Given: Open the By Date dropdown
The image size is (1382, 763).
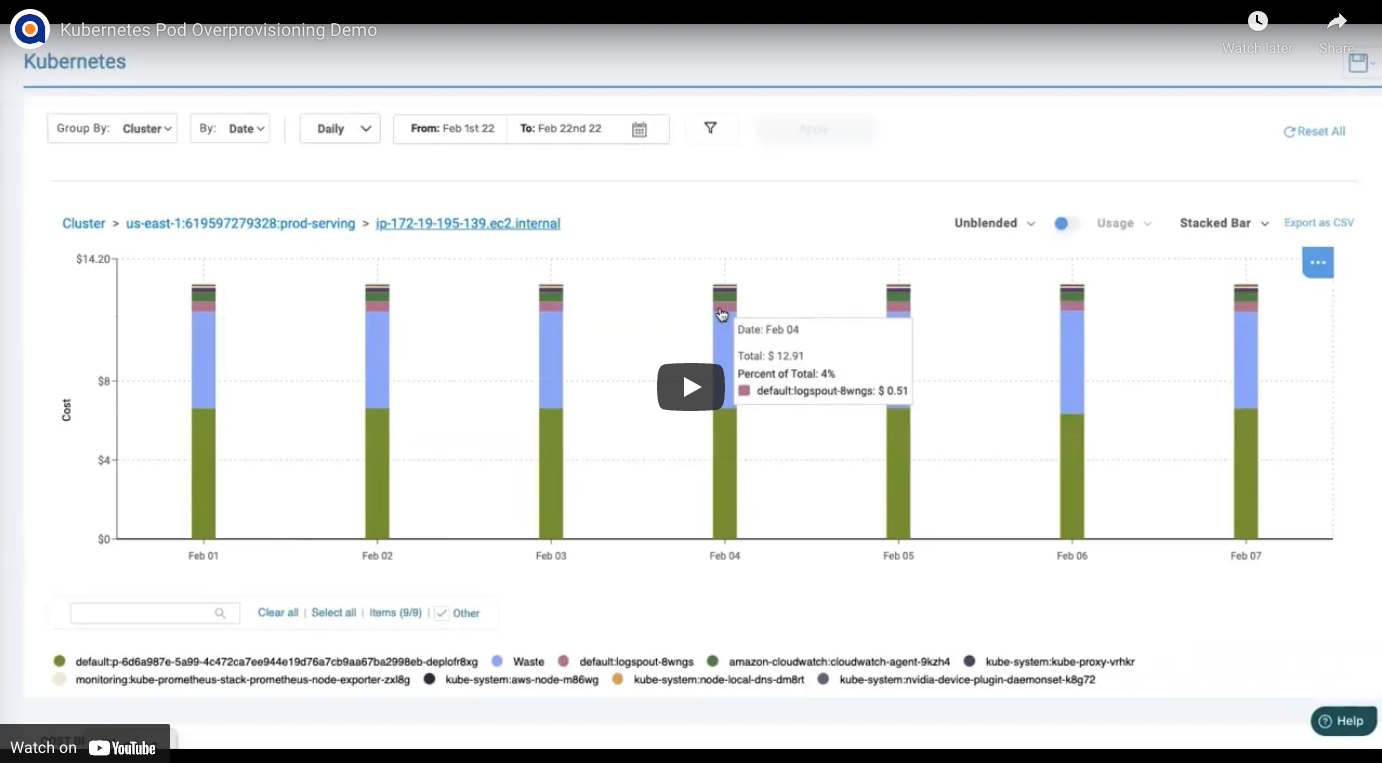Looking at the screenshot, I should 230,128.
